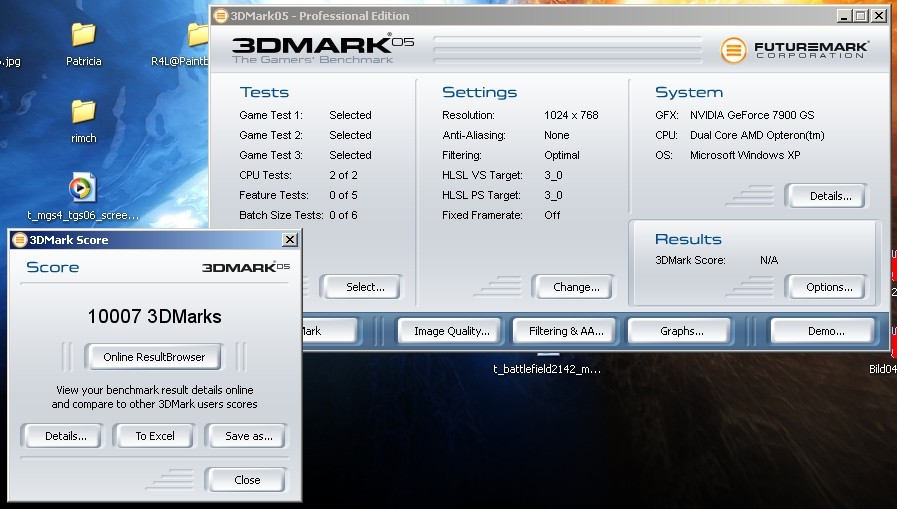Click Filtering value Optimal

click(562, 155)
